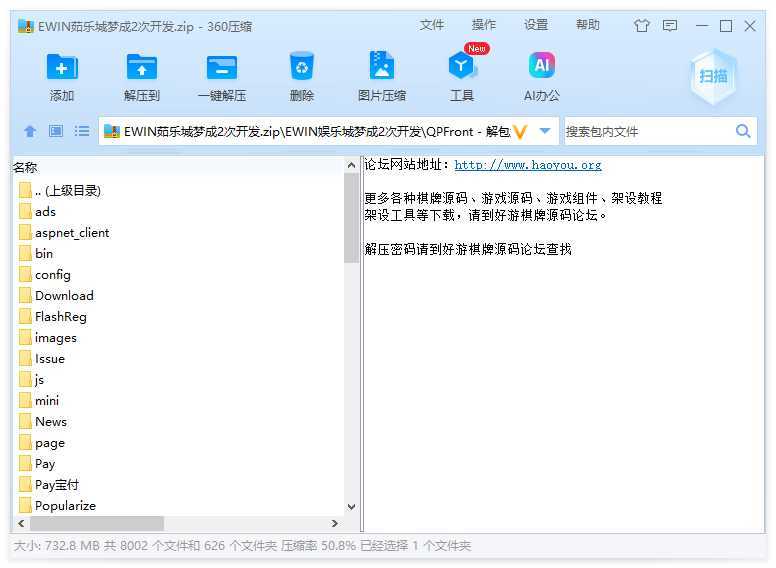Screen dimensions: 776x568
Task: Open the 文件 (File) menu
Action: (x=432, y=25)
